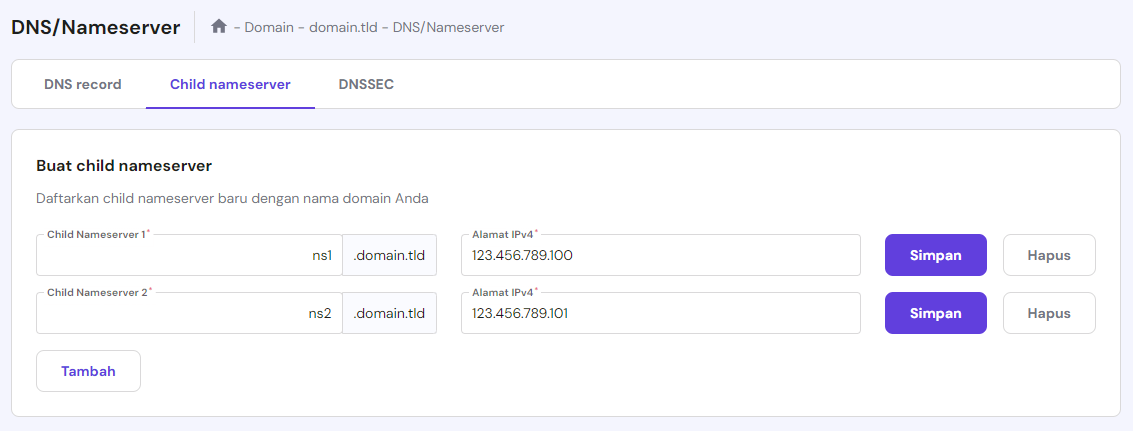Open the domain.tld breadcrumb link
The width and height of the screenshot is (1133, 431).
343,27
